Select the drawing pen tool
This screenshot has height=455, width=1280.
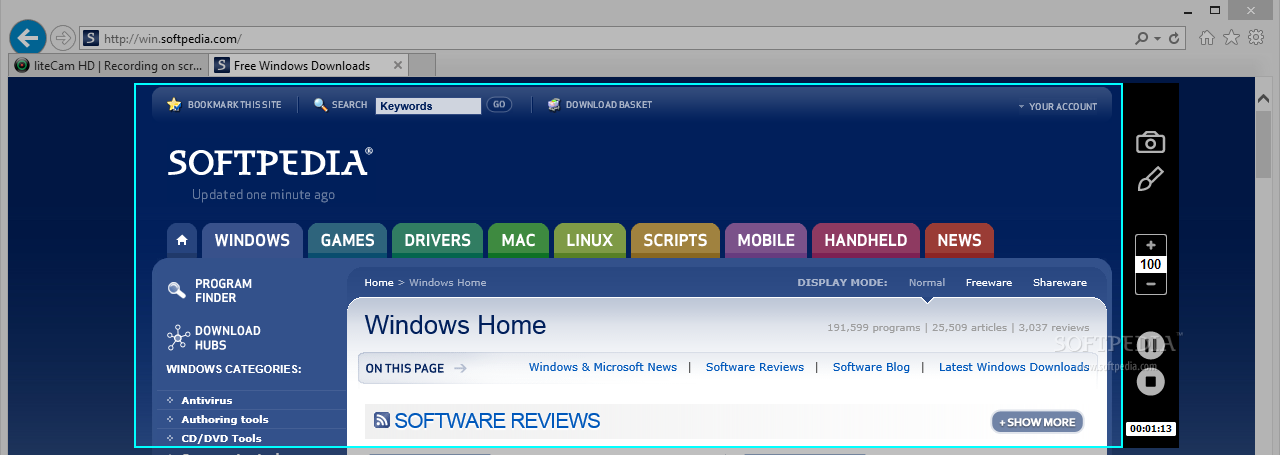pyautogui.click(x=1151, y=179)
